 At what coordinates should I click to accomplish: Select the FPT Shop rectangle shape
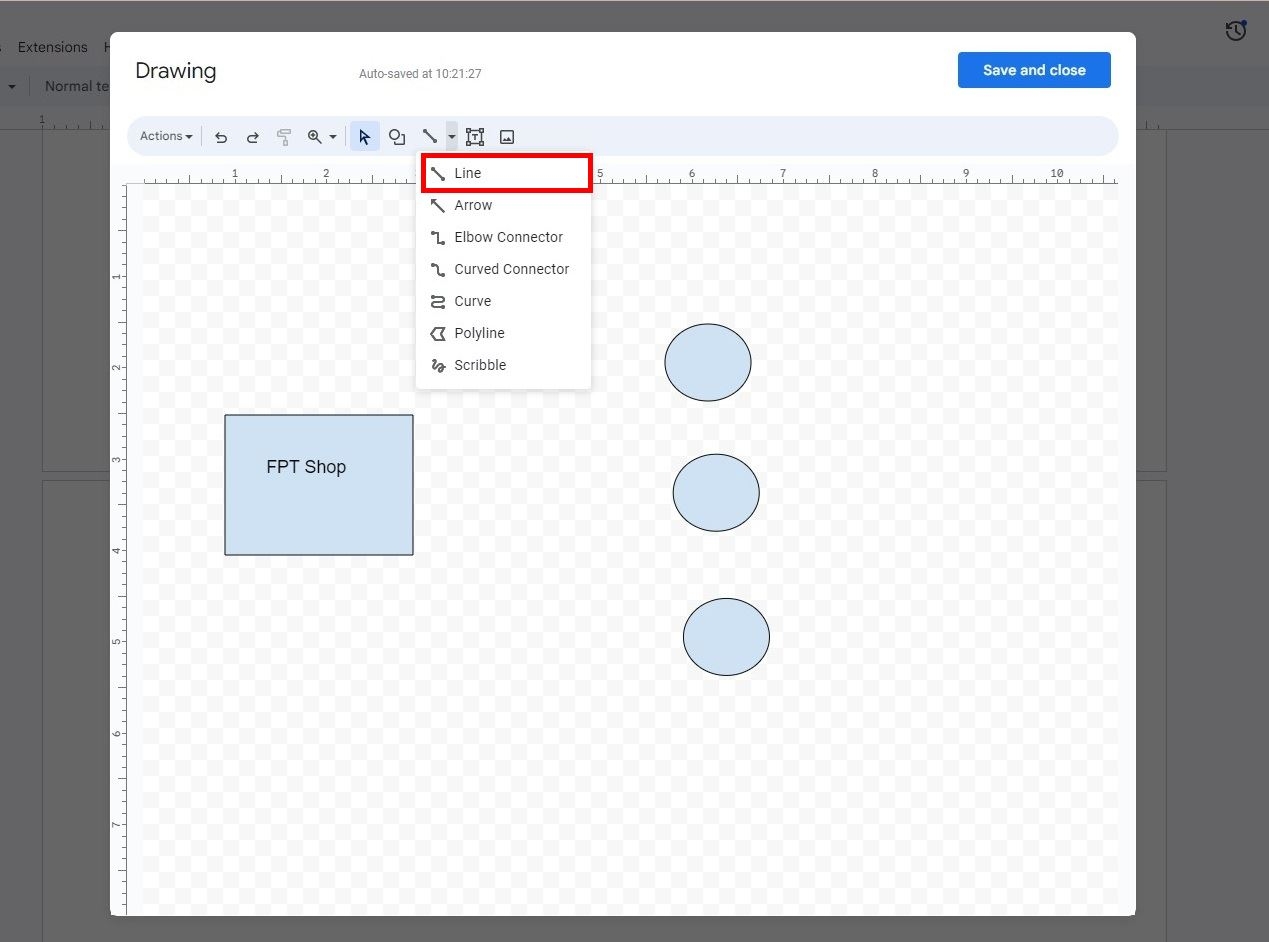tap(319, 485)
